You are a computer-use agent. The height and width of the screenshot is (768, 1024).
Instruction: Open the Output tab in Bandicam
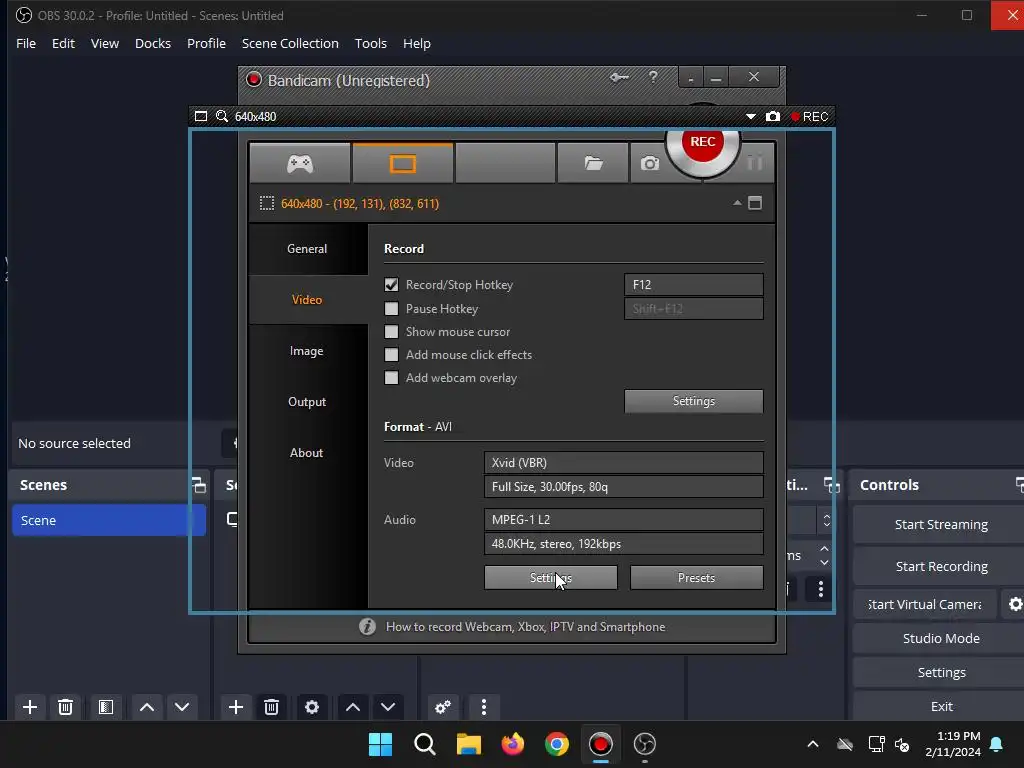point(307,402)
